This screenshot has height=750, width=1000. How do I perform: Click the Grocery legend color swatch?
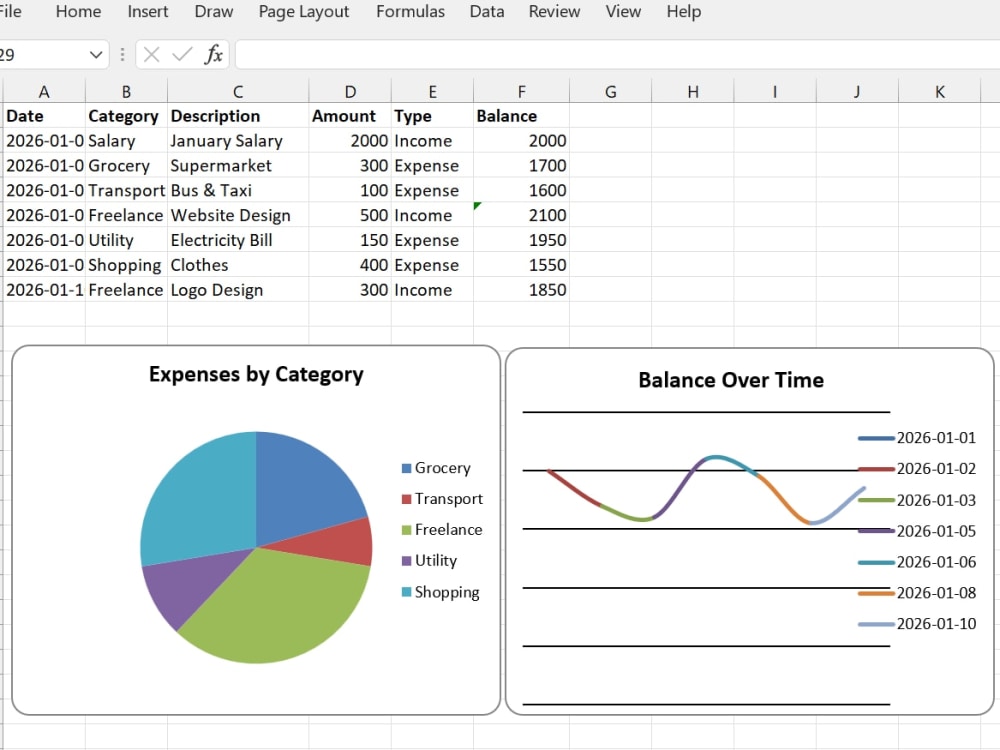click(x=406, y=468)
